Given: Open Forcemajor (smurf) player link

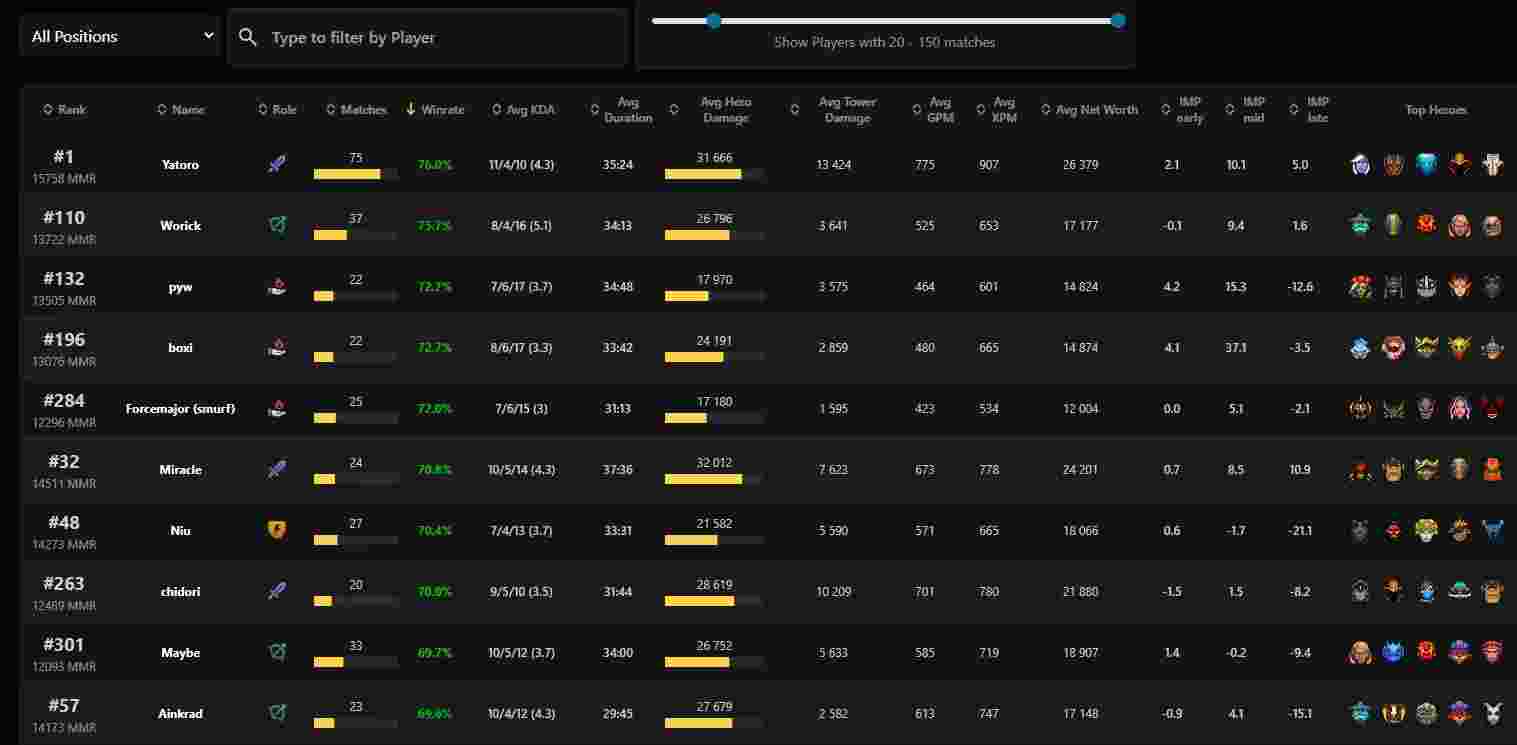Looking at the screenshot, I should (x=180, y=409).
